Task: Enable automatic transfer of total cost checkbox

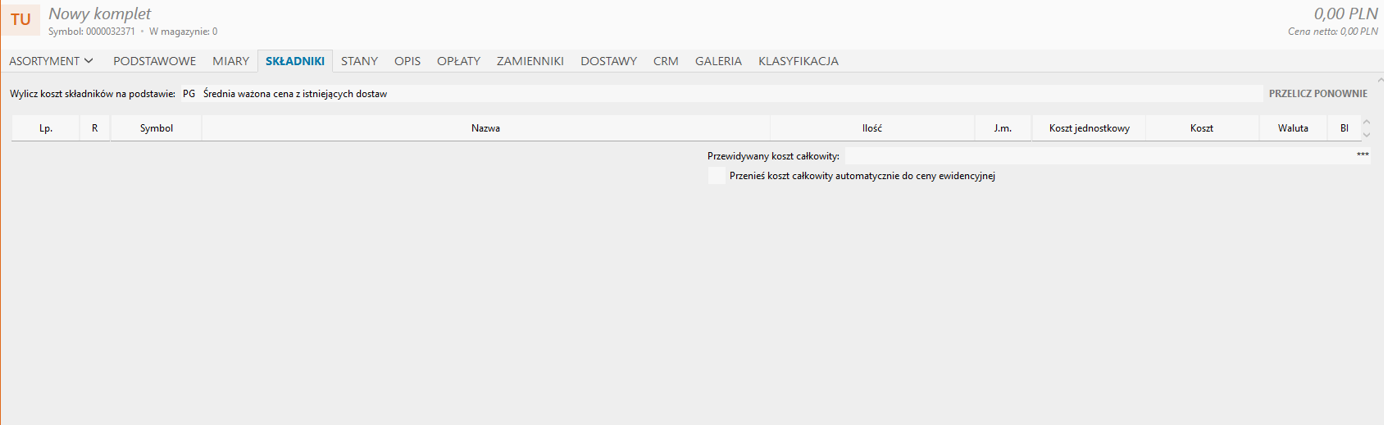Action: pyautogui.click(x=716, y=176)
